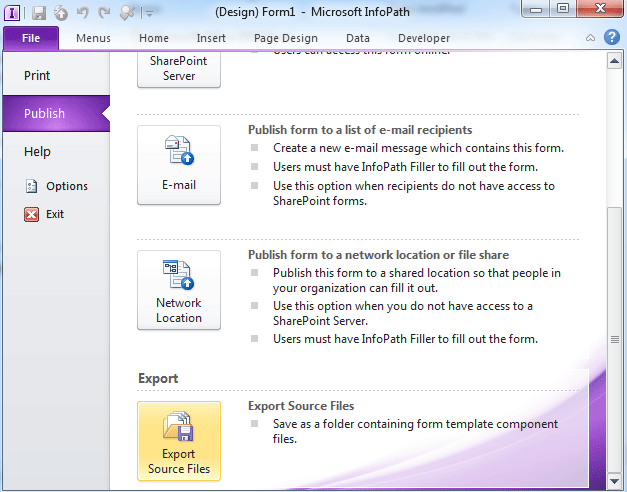The height and width of the screenshot is (492, 627).
Task: Click the Save floppy disk icon
Action: (39, 13)
